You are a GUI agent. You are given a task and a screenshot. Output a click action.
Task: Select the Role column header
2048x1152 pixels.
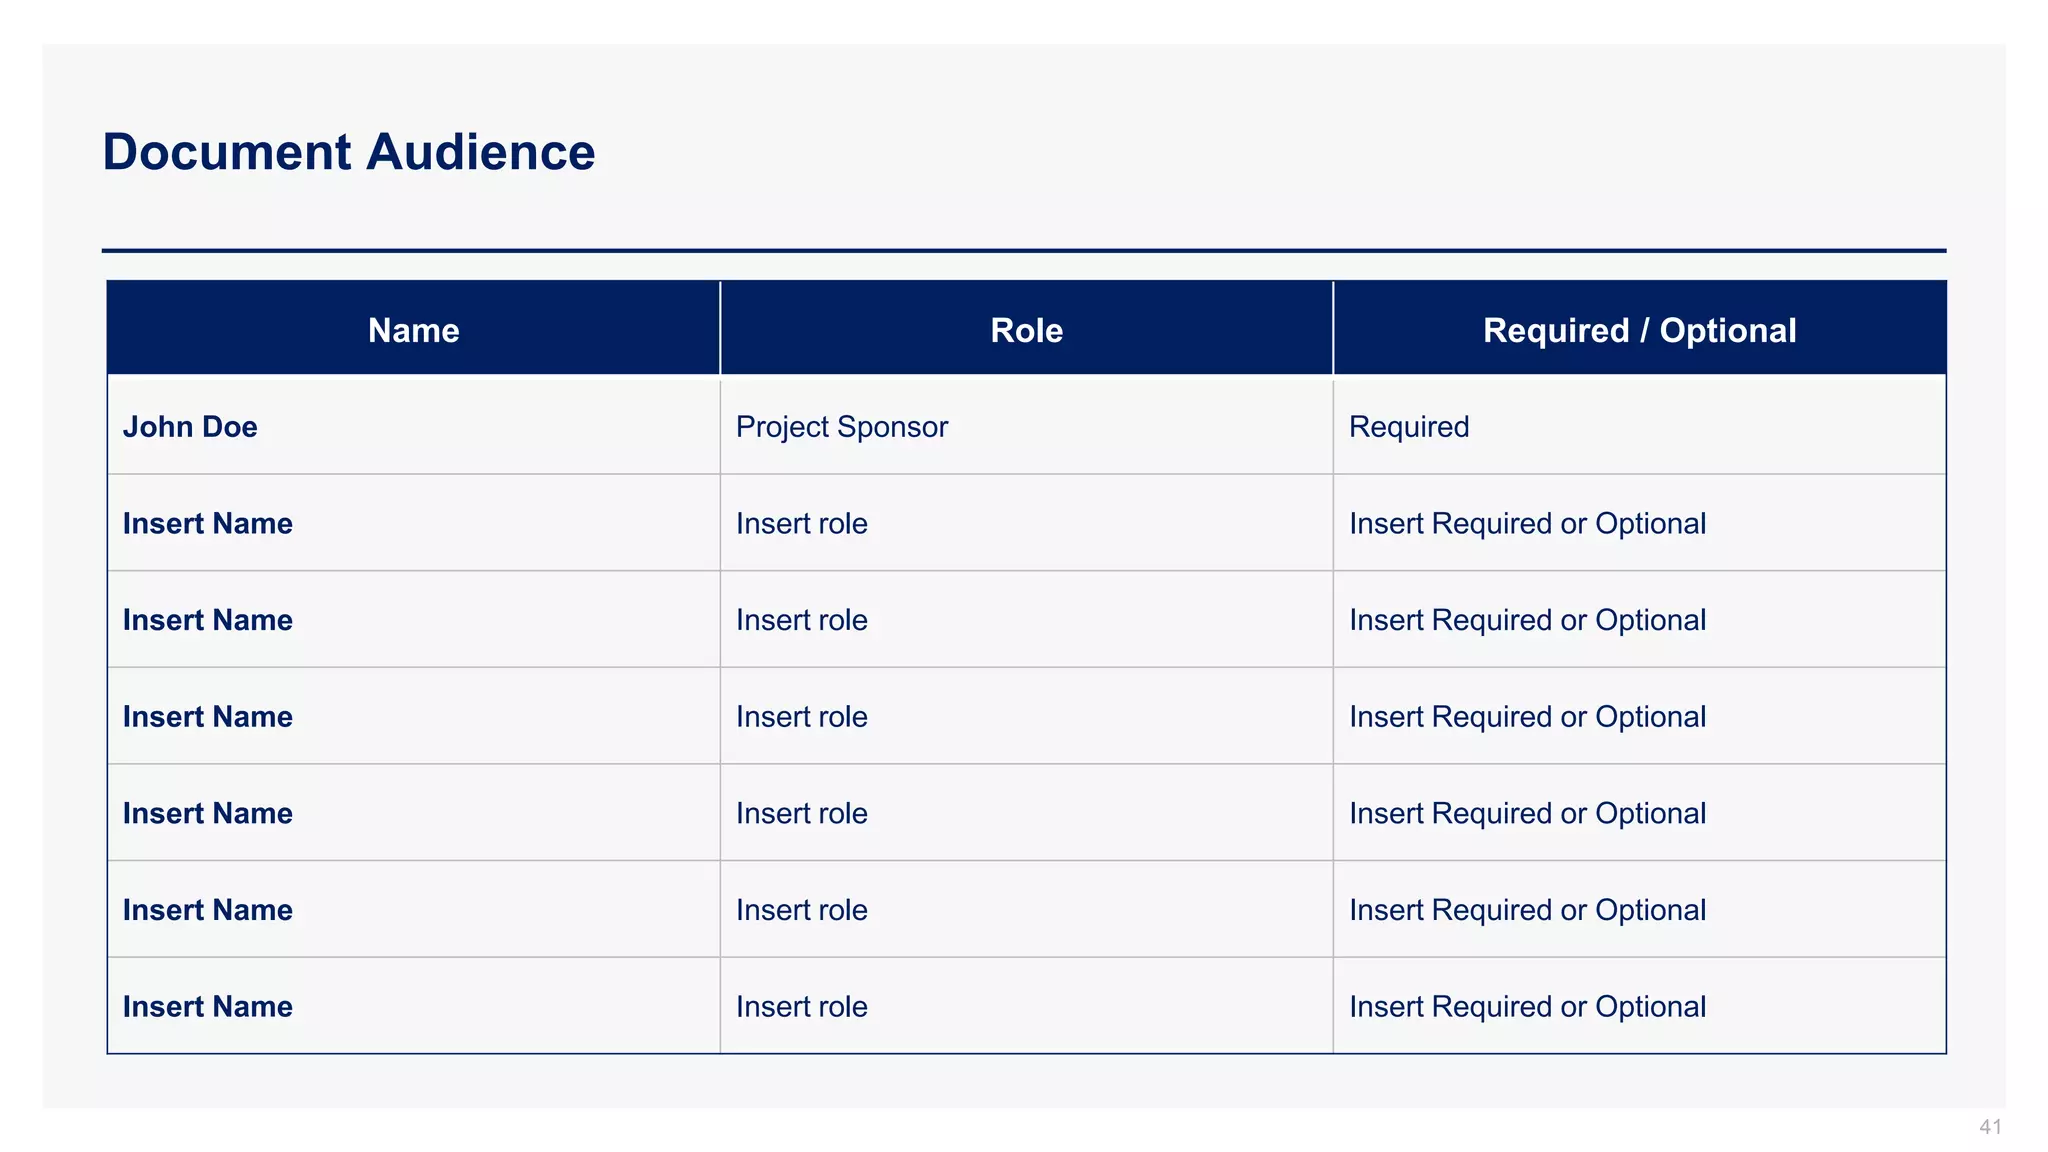tap(1026, 331)
